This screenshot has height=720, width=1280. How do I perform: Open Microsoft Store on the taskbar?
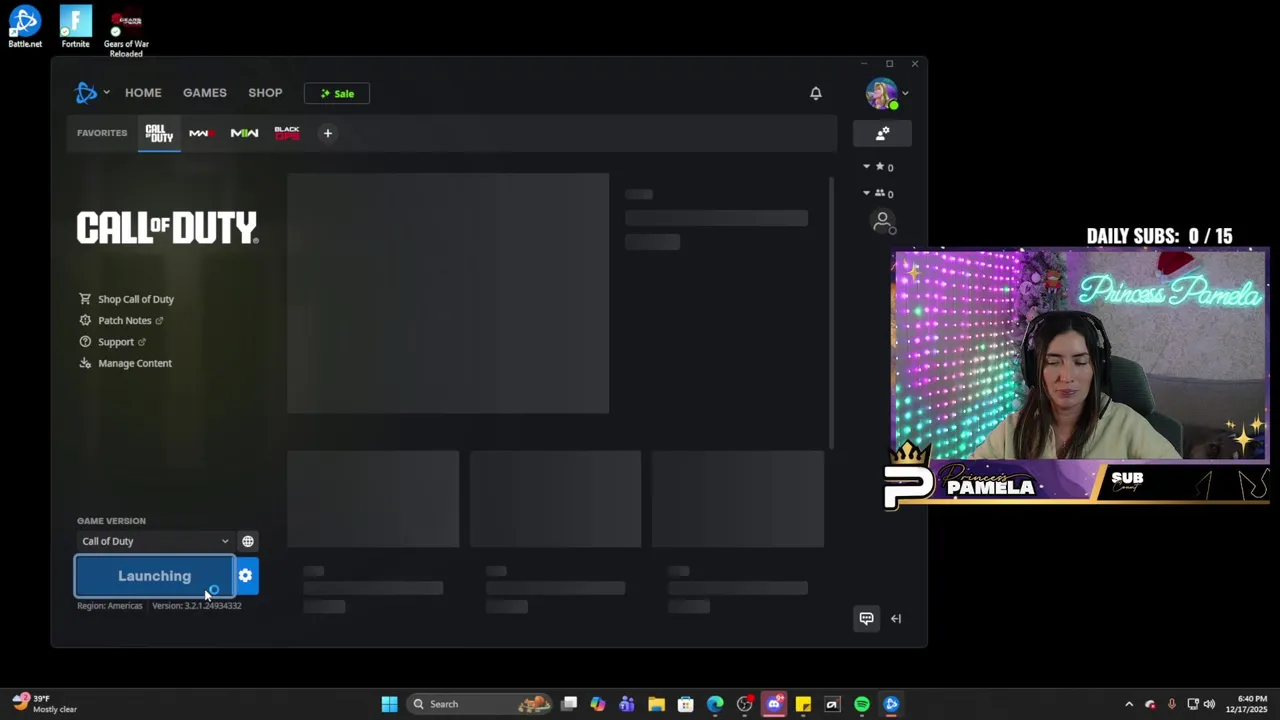pyautogui.click(x=685, y=704)
